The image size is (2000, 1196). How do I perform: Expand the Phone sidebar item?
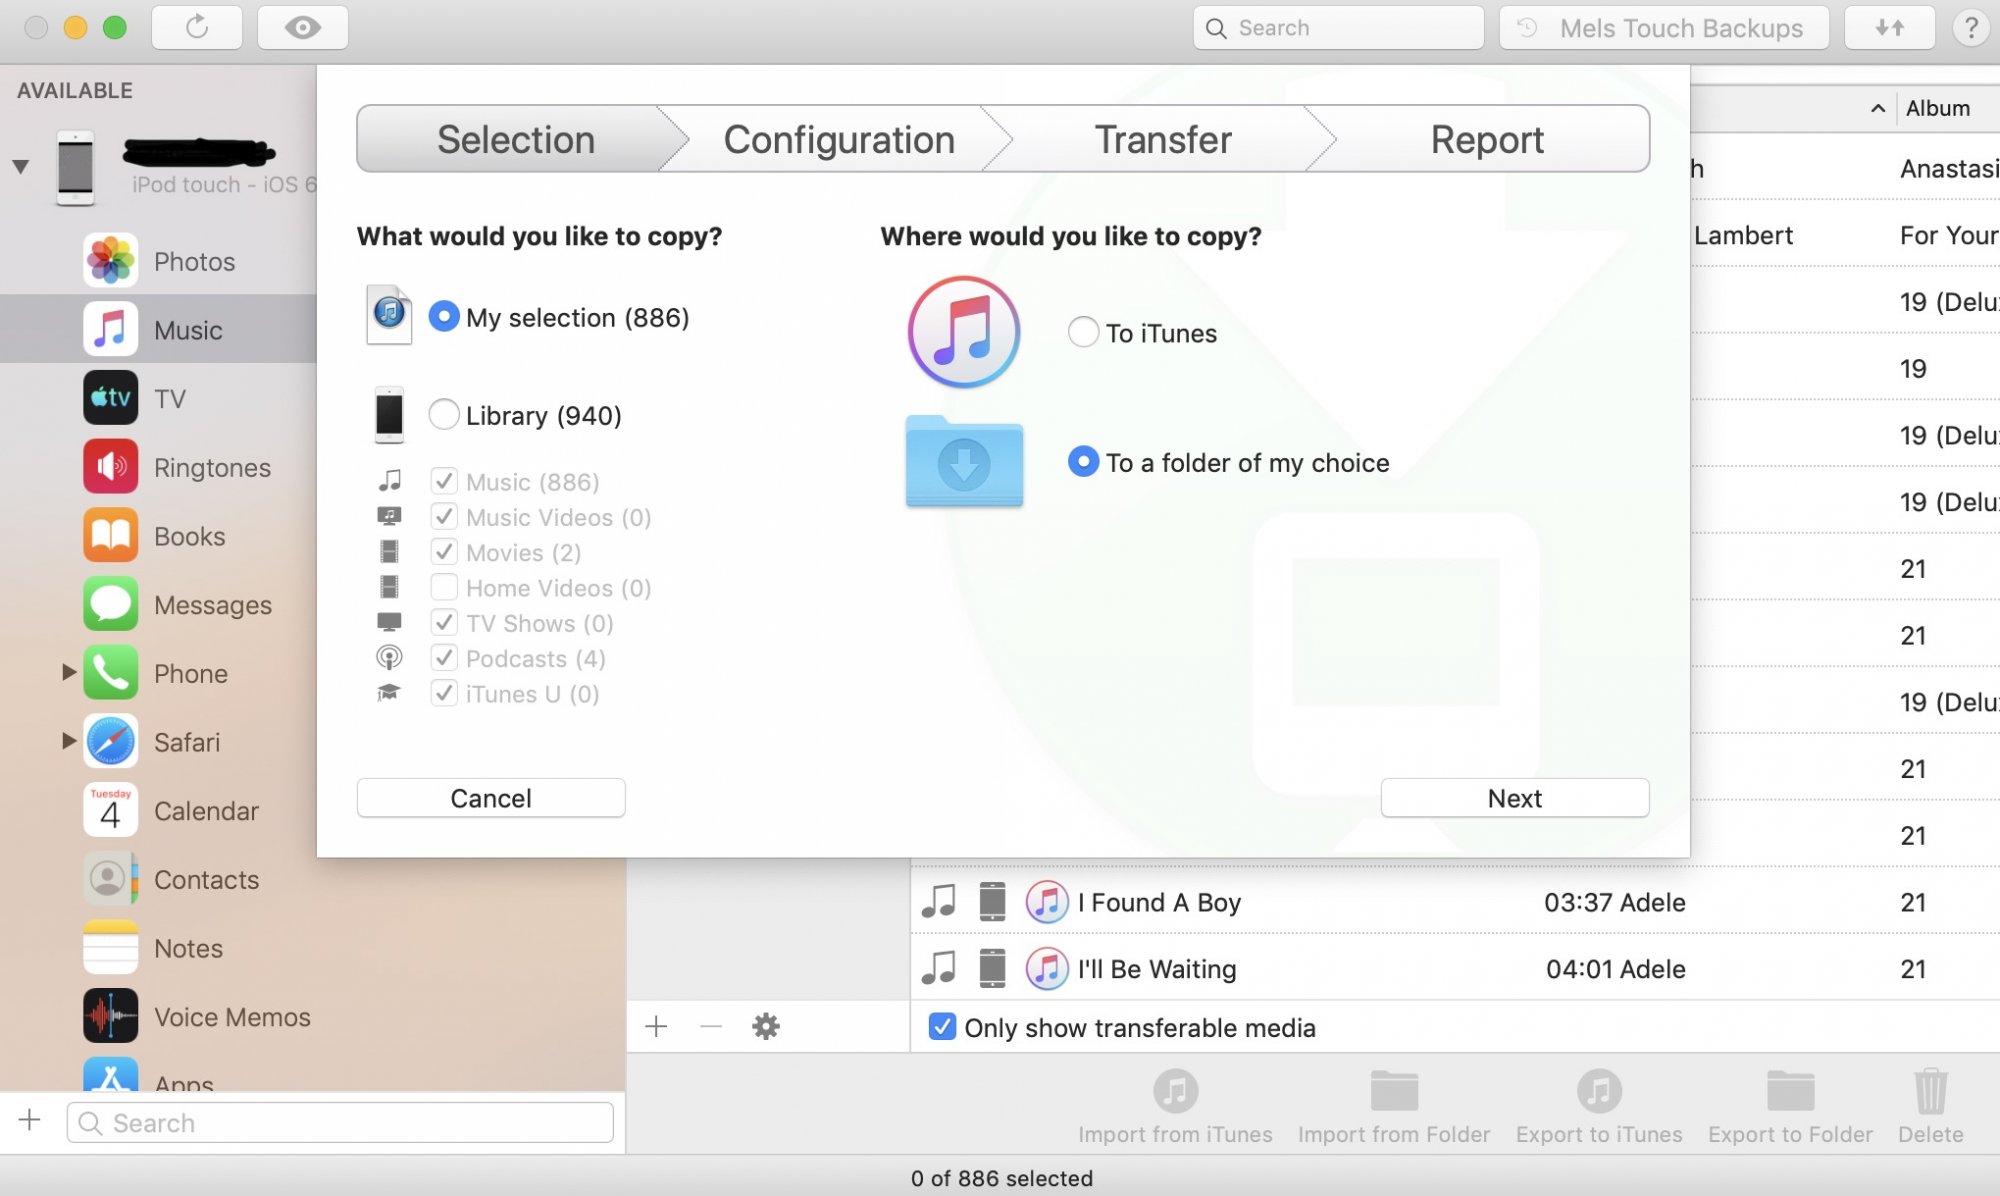[69, 672]
